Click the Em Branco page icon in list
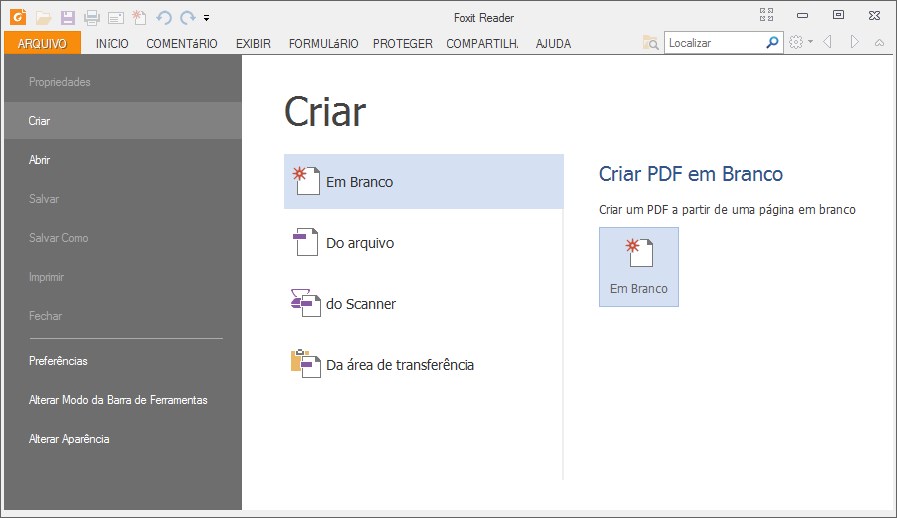 point(306,181)
